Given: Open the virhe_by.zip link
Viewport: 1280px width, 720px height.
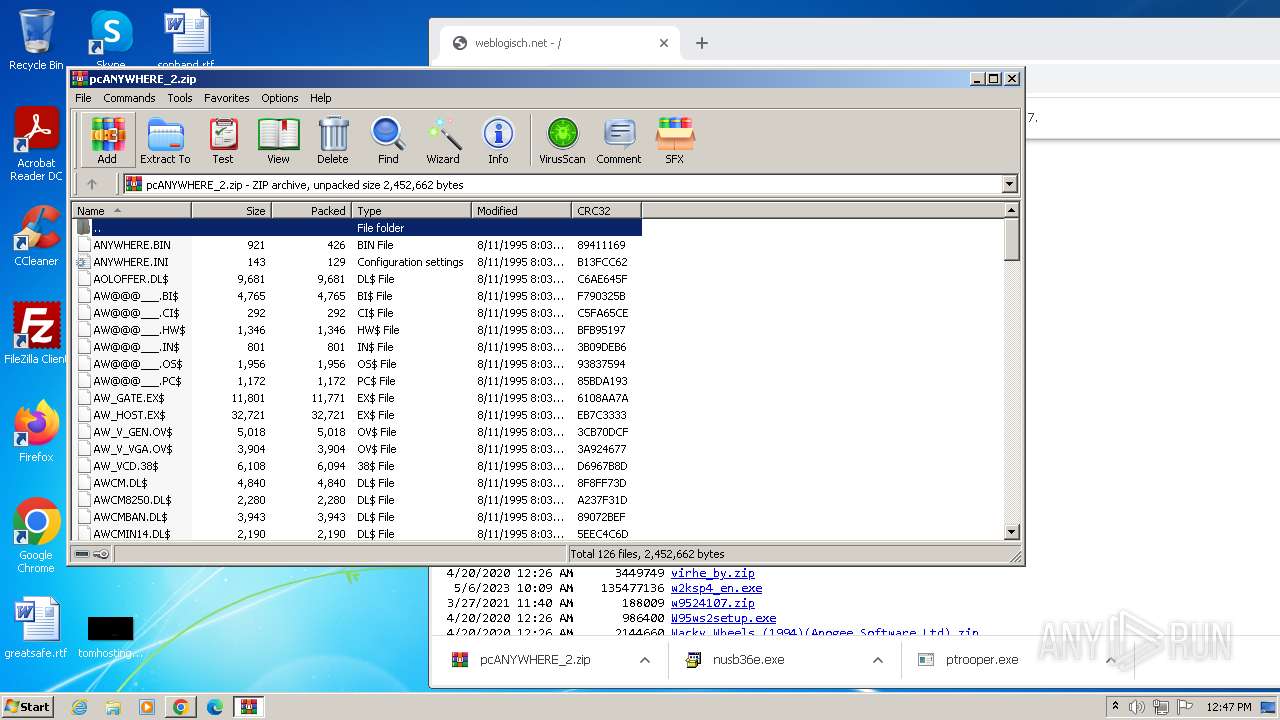Looking at the screenshot, I should pyautogui.click(x=713, y=573).
